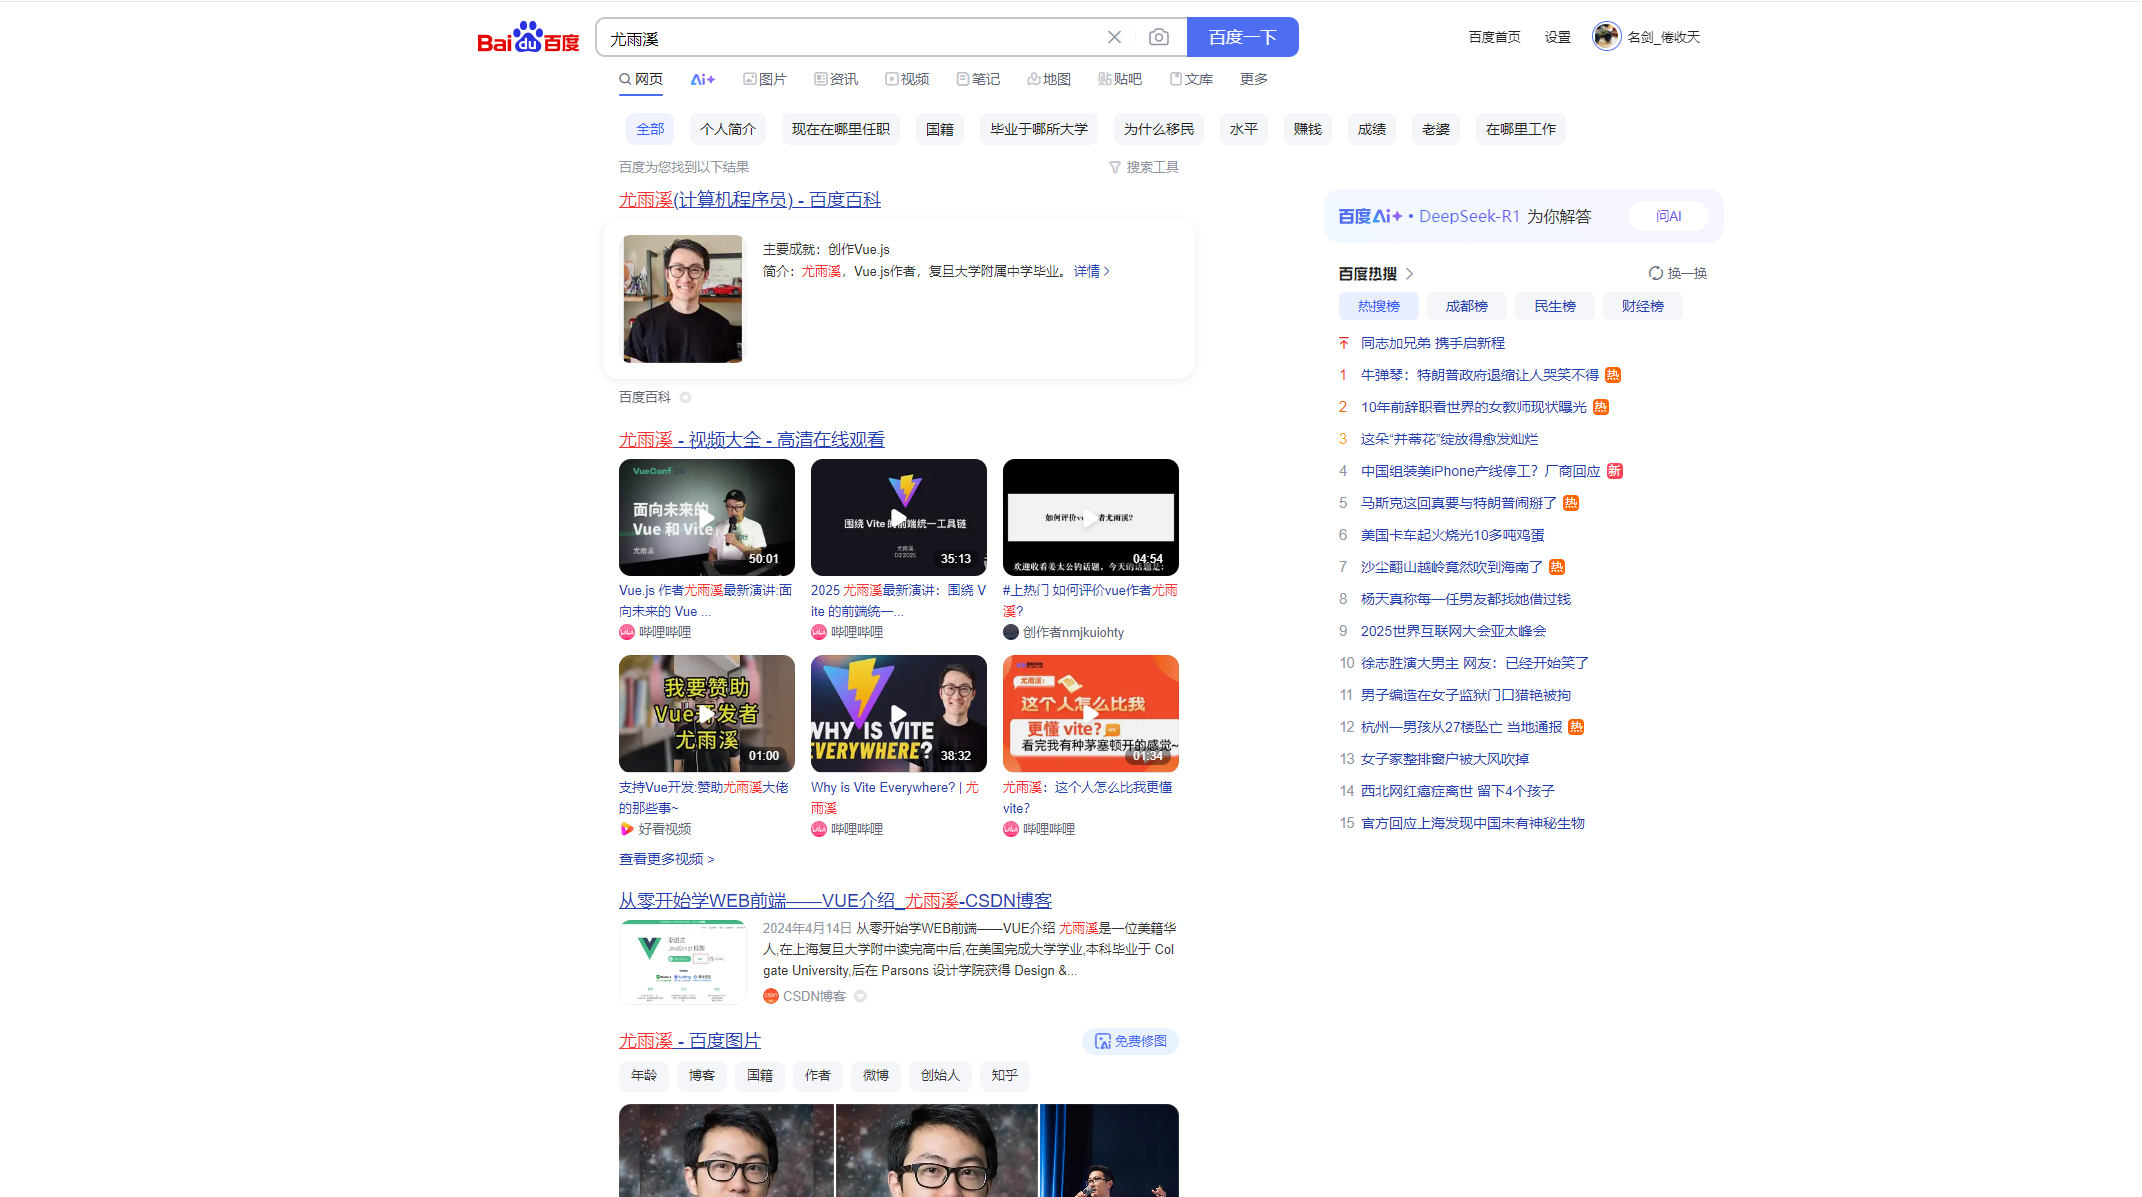Play the 35:13 Vite 前端统一工具链 video
Screen dimensions: 2142x1197
click(x=899, y=517)
